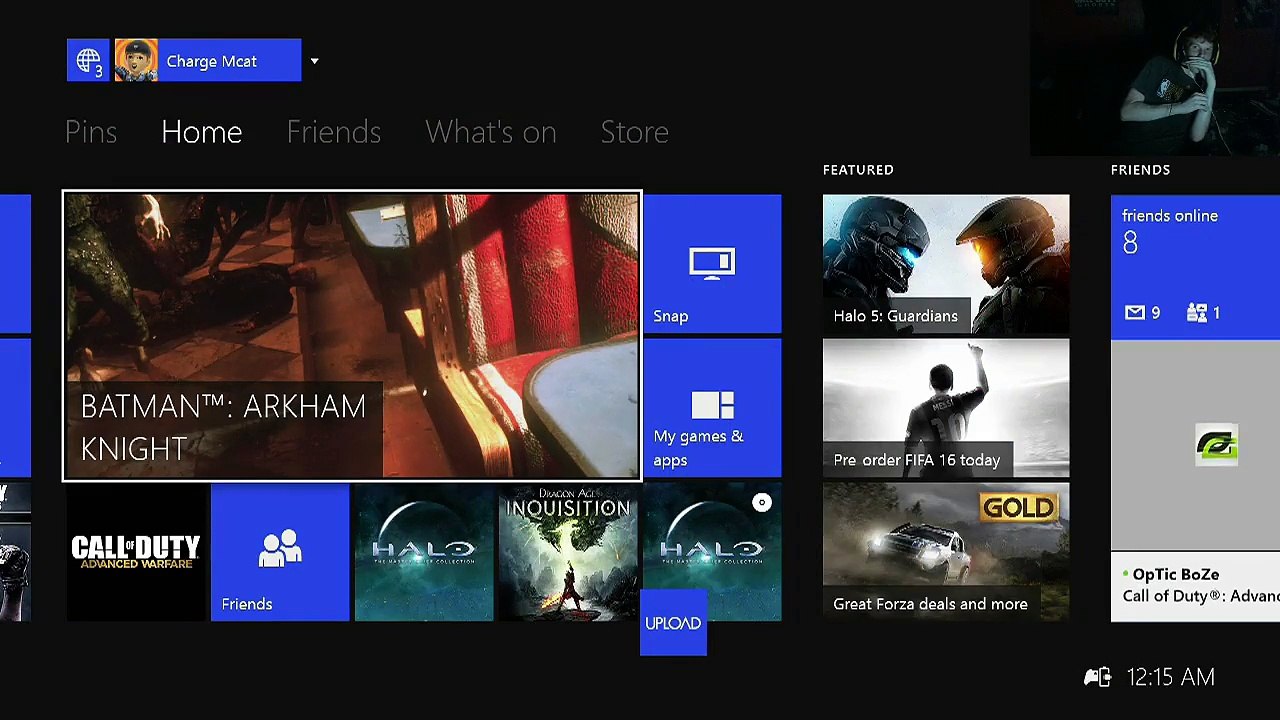
Task: Open the Friends app tile
Action: [x=280, y=552]
